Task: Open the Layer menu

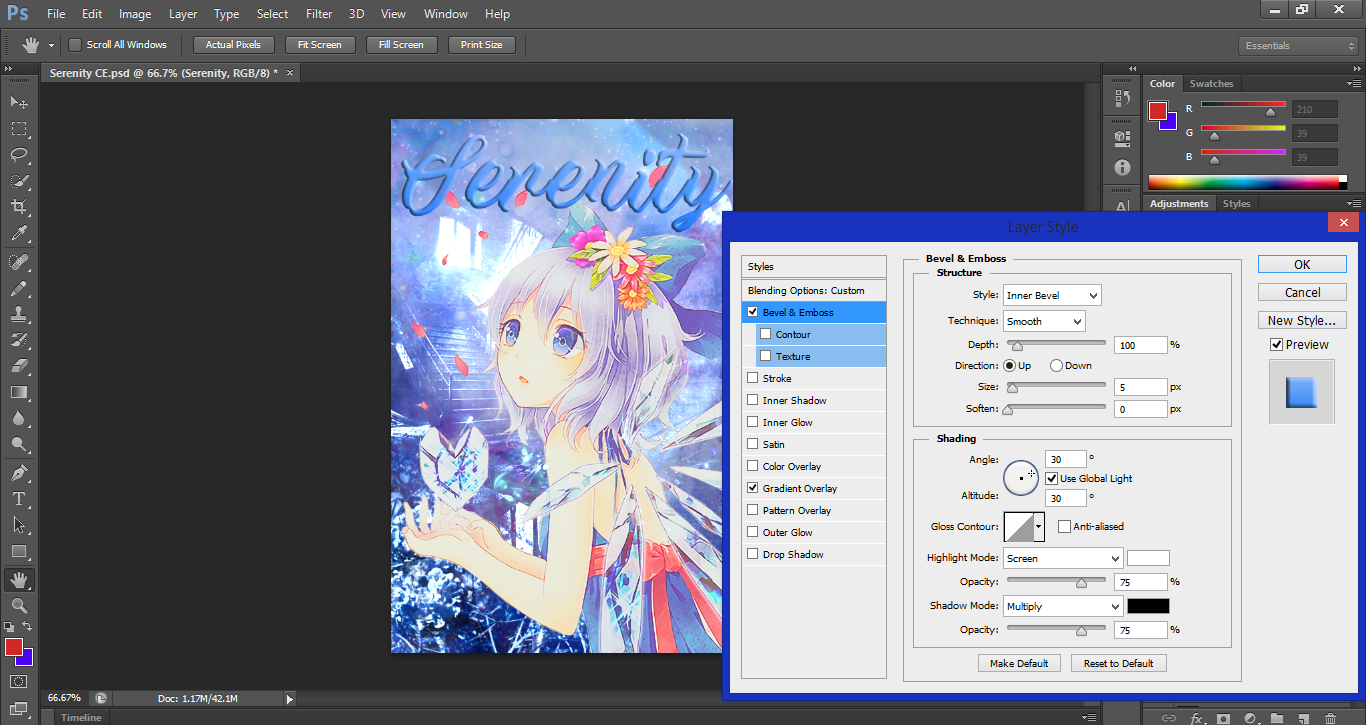Action: tap(183, 14)
